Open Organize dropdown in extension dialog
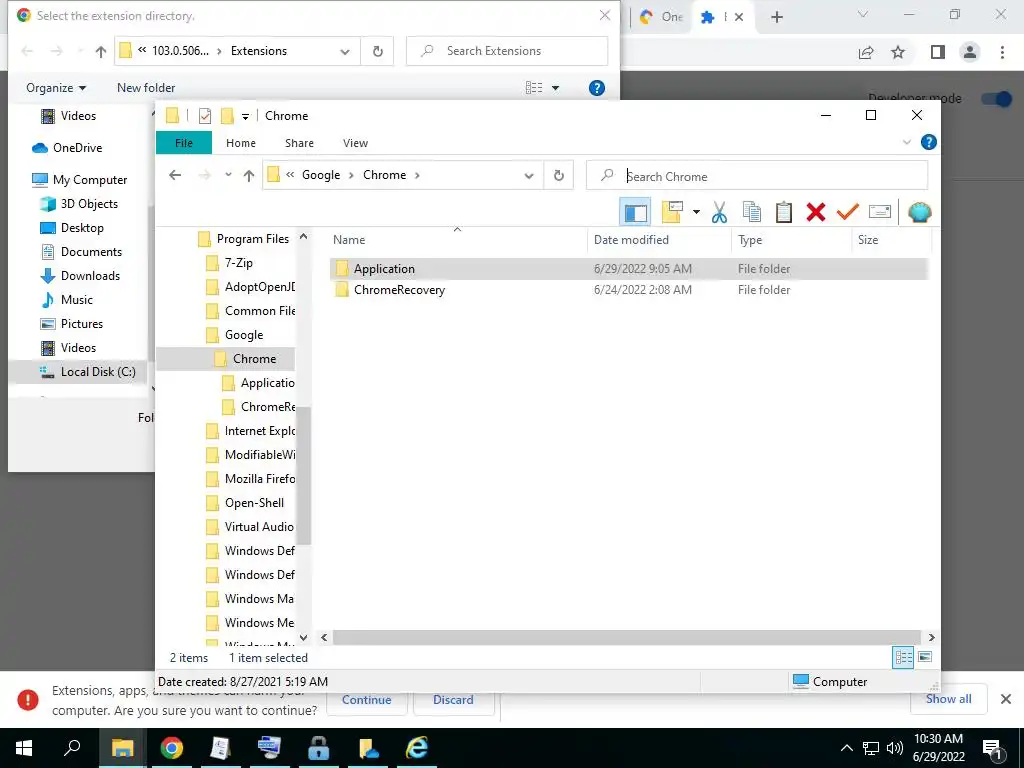1024x768 pixels. 56,88
